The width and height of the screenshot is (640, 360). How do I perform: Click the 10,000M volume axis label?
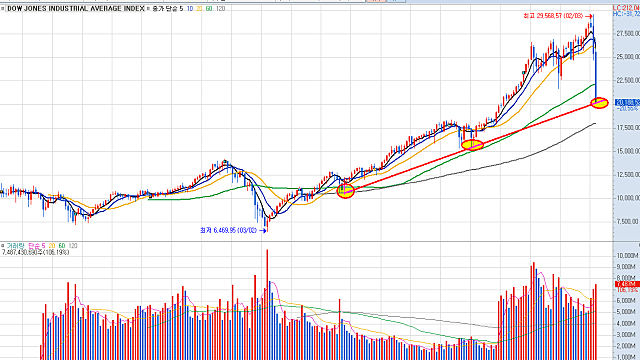tap(627, 256)
